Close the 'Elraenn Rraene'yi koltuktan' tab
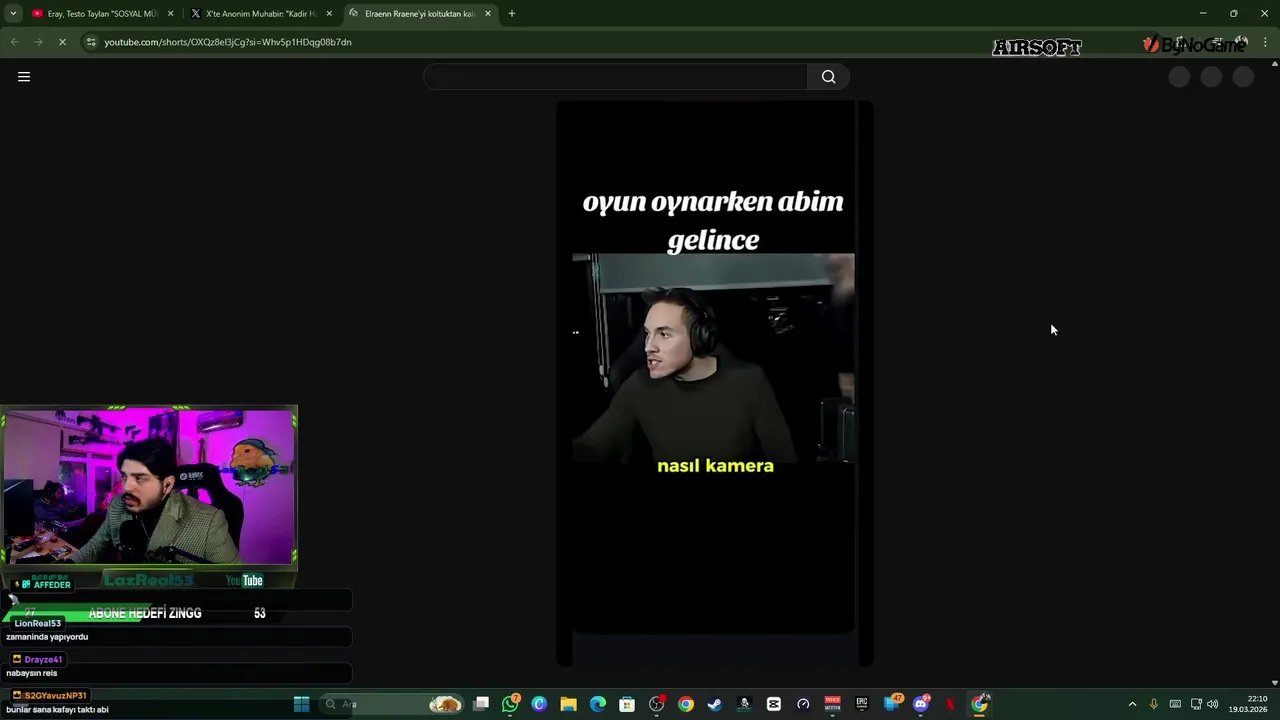1280x720 pixels. click(488, 14)
